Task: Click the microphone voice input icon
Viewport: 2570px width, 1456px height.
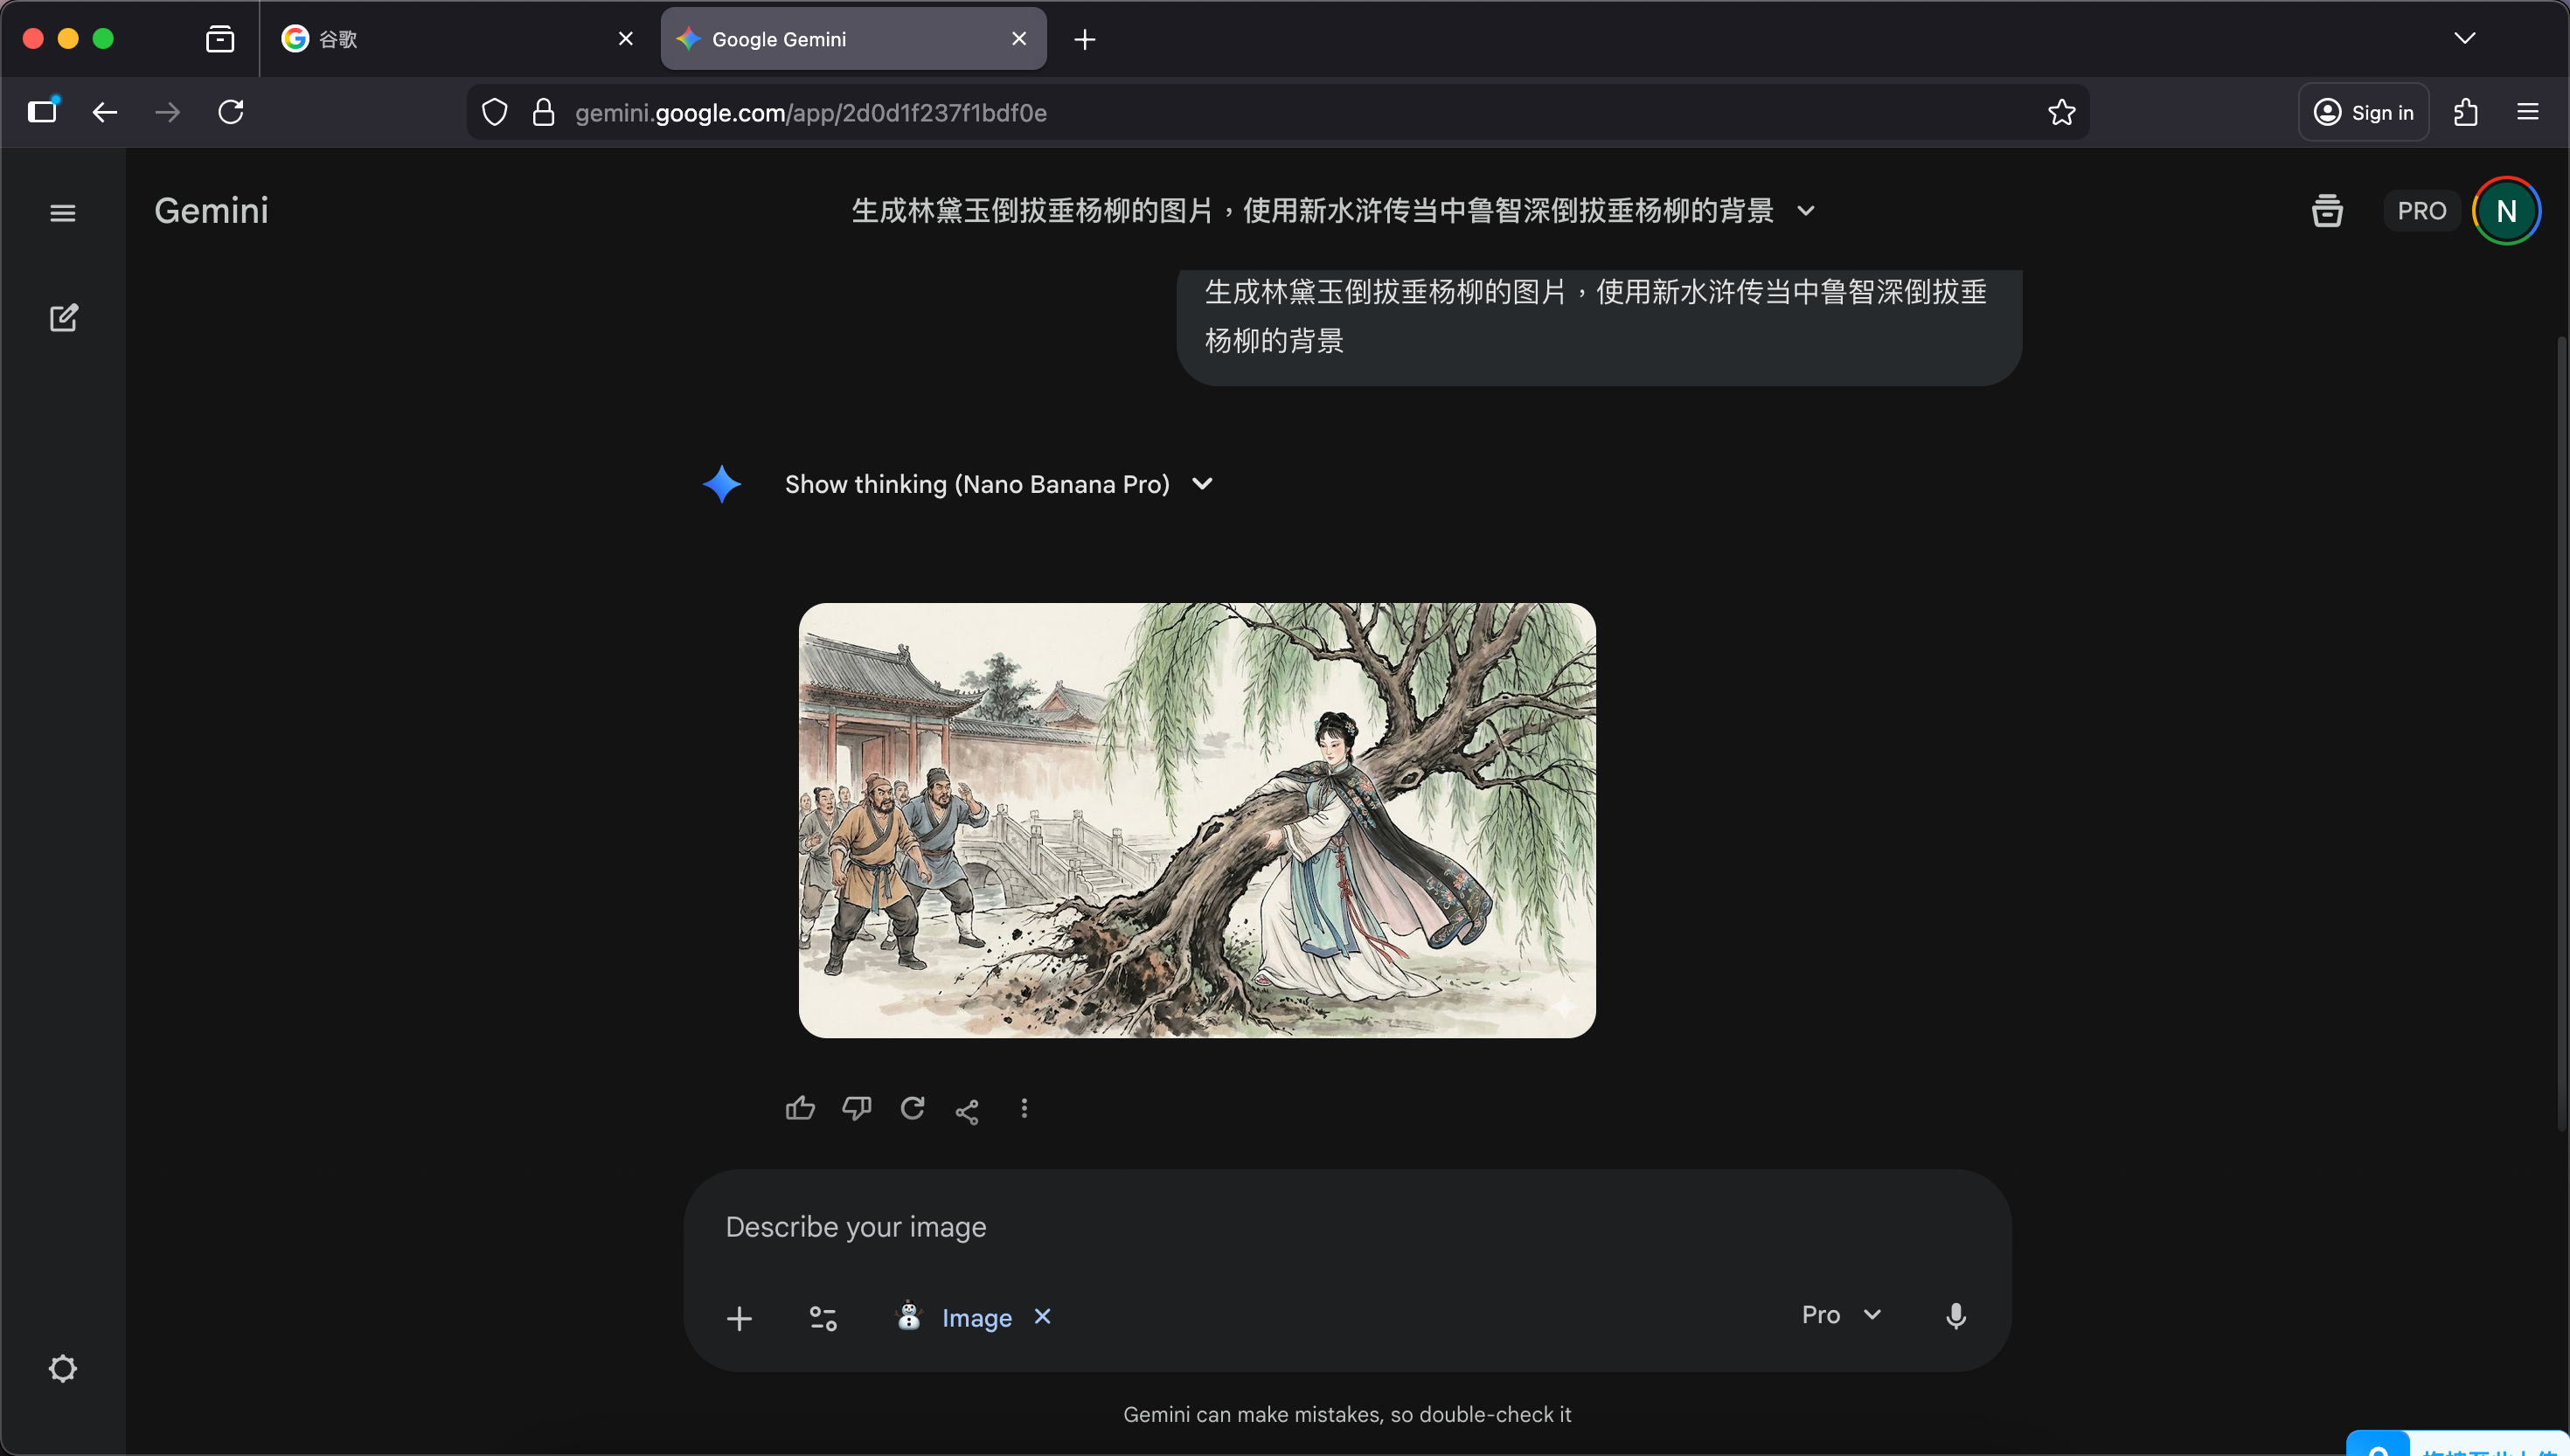Action: tap(1956, 1316)
